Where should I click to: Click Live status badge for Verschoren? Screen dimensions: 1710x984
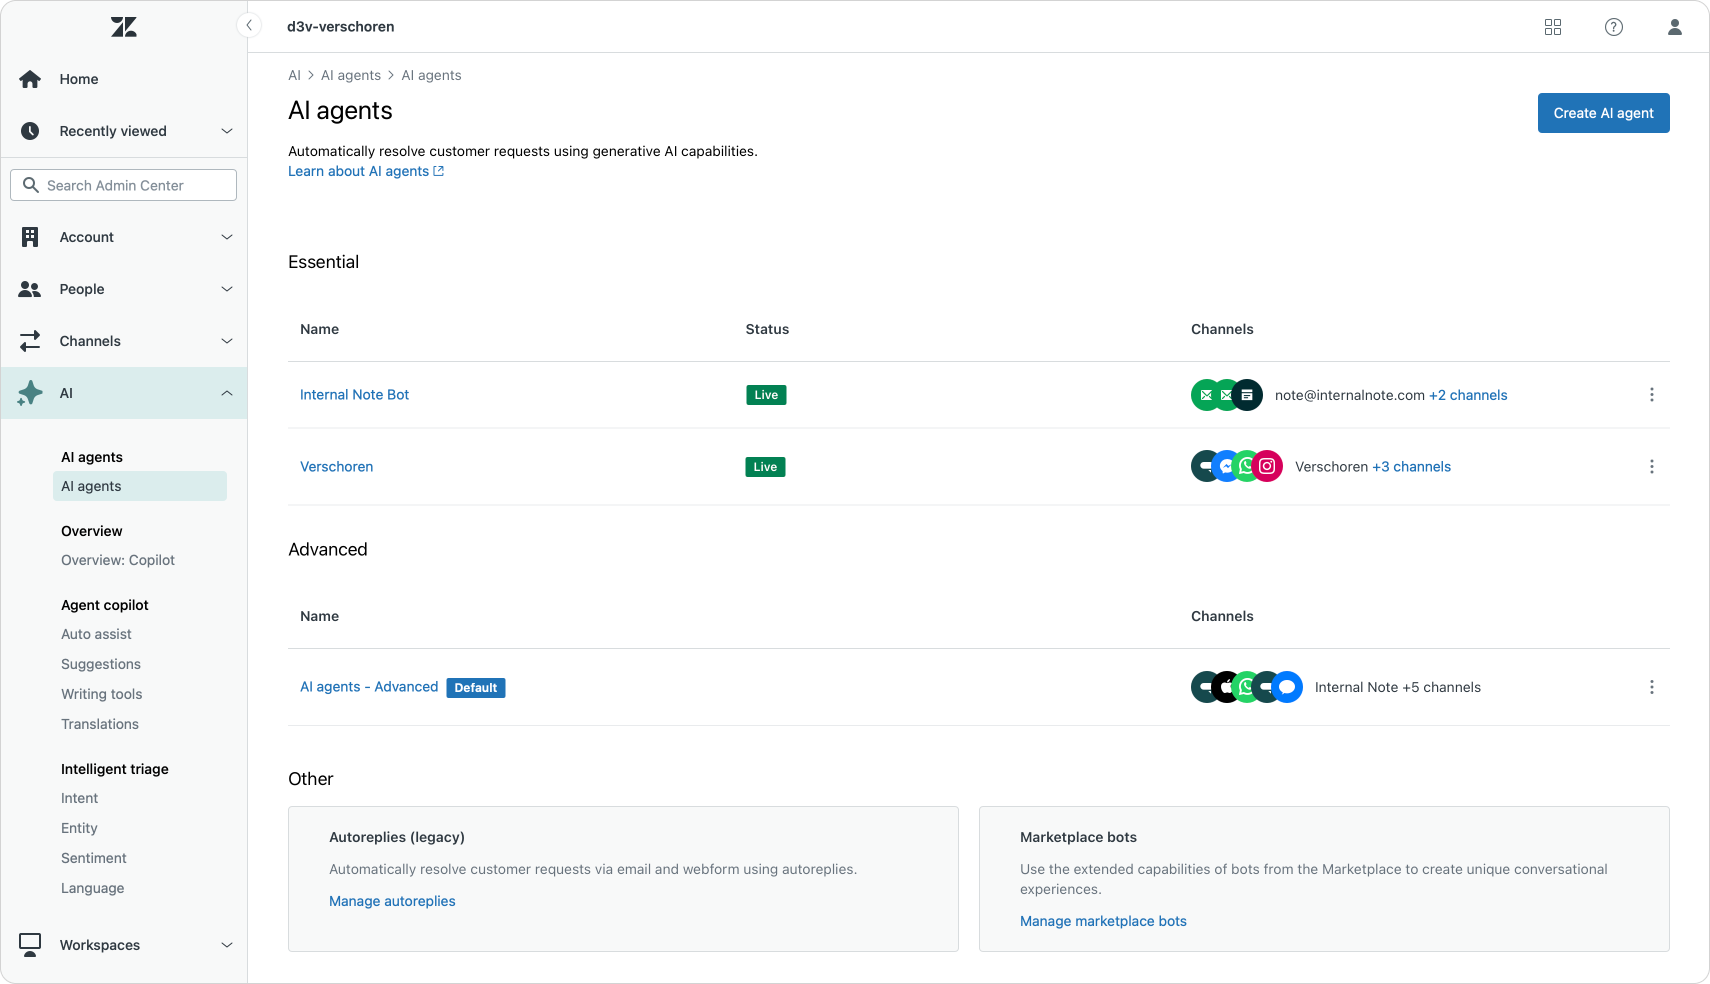765,467
